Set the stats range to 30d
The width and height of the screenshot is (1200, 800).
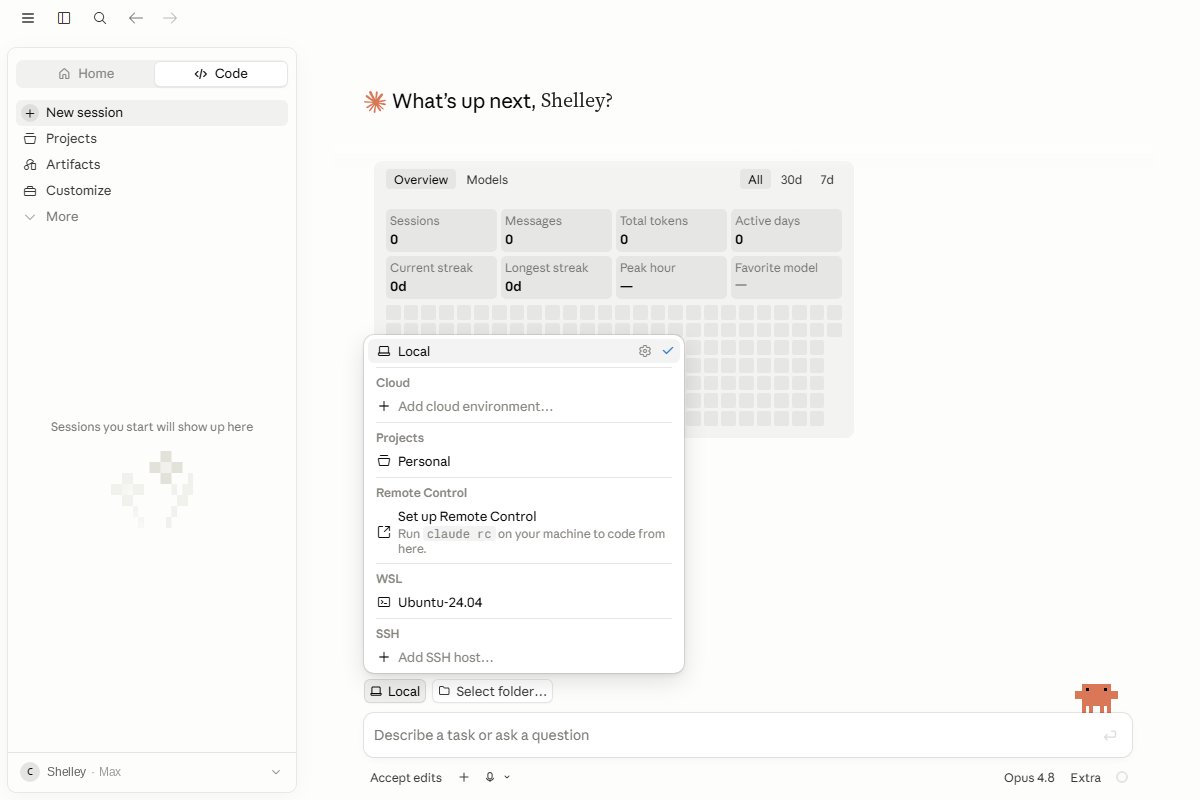click(791, 180)
